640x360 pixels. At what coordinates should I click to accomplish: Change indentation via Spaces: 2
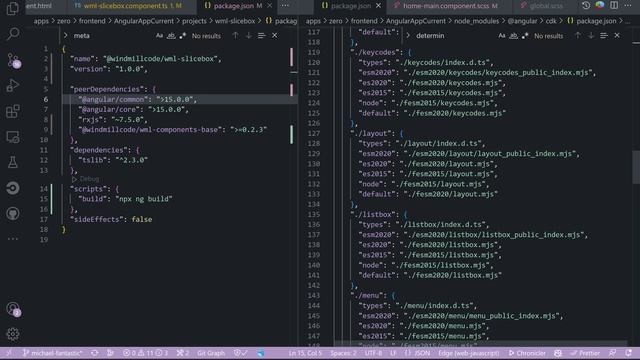click(344, 353)
